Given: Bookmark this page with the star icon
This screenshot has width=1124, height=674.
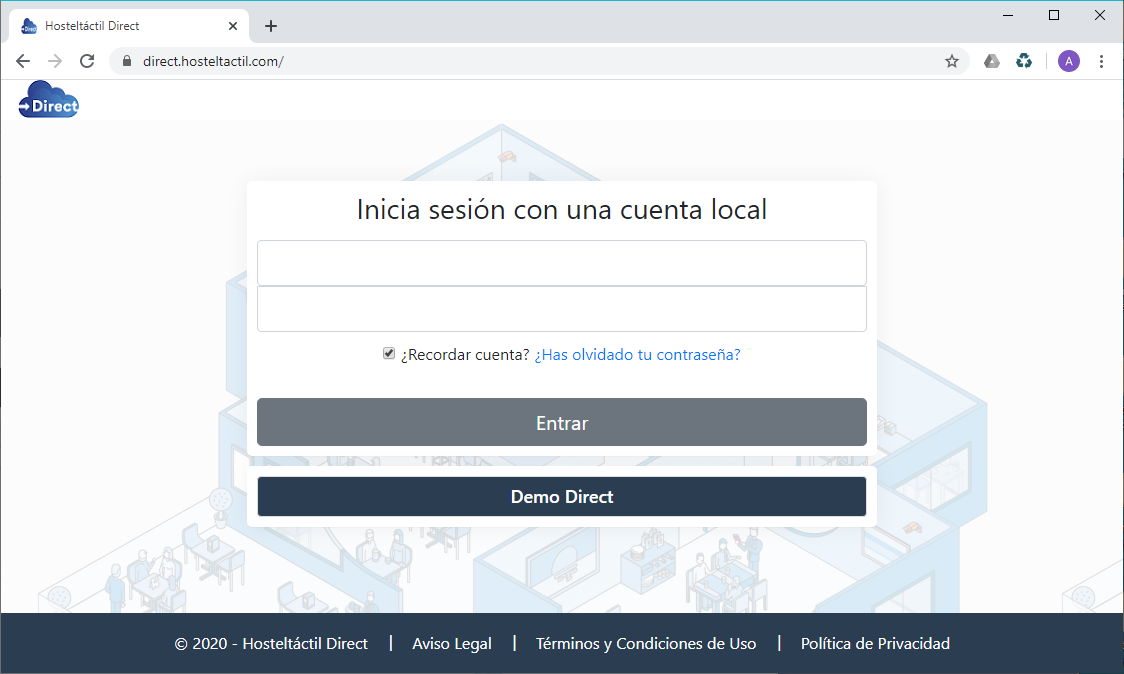Looking at the screenshot, I should click(x=952, y=61).
